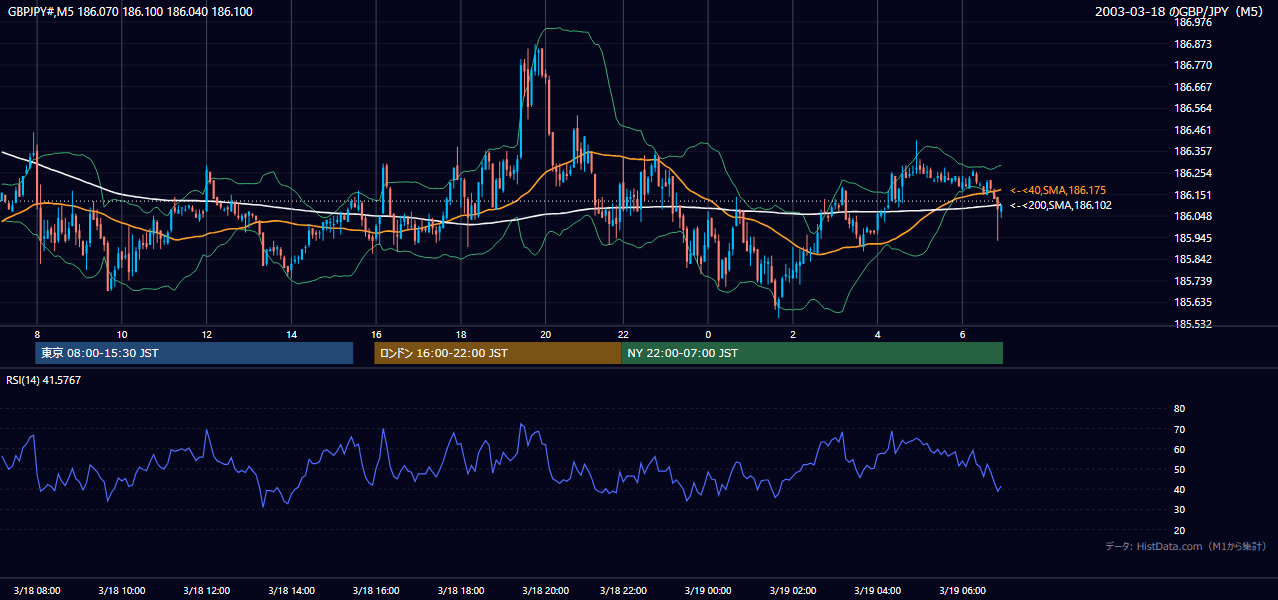Image resolution: width=1278 pixels, height=600 pixels.
Task: Click hour 16 on the chart time axis
Action: click(376, 334)
